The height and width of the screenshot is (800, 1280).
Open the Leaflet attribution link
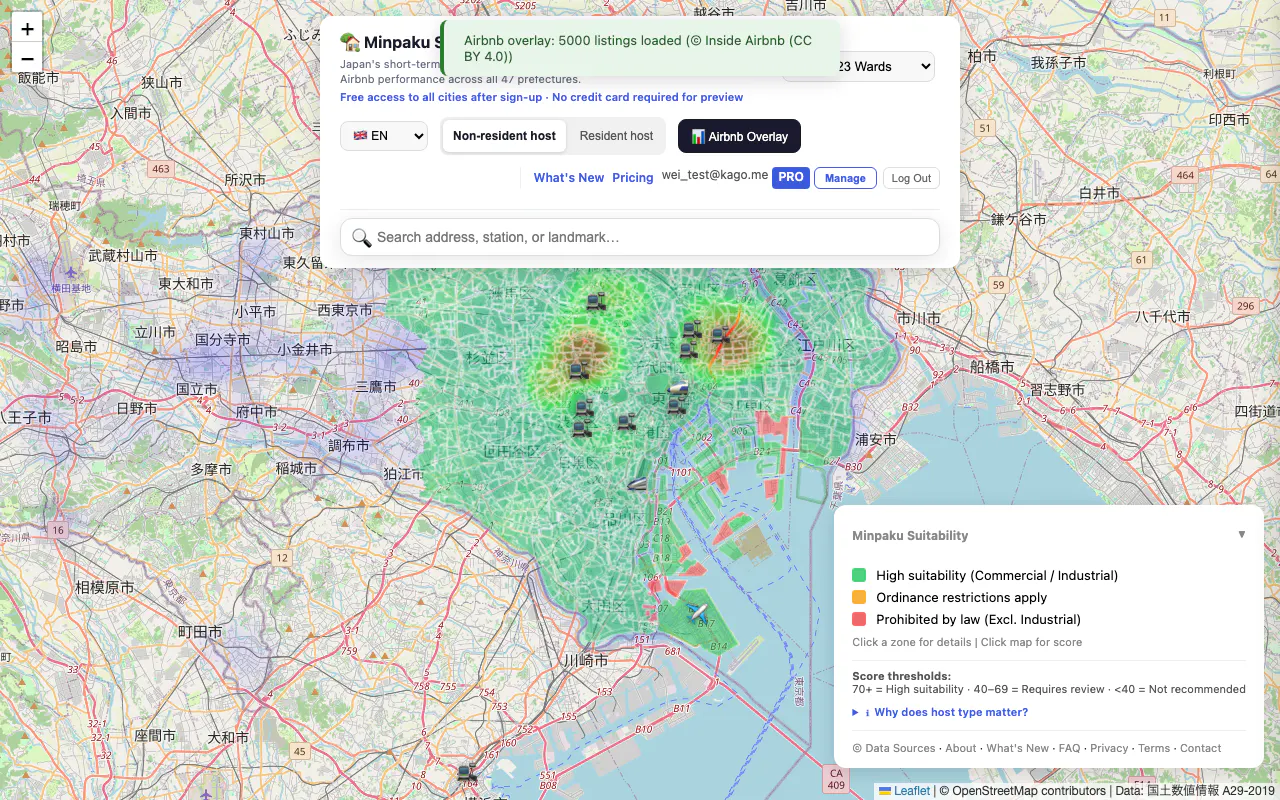[x=904, y=791]
